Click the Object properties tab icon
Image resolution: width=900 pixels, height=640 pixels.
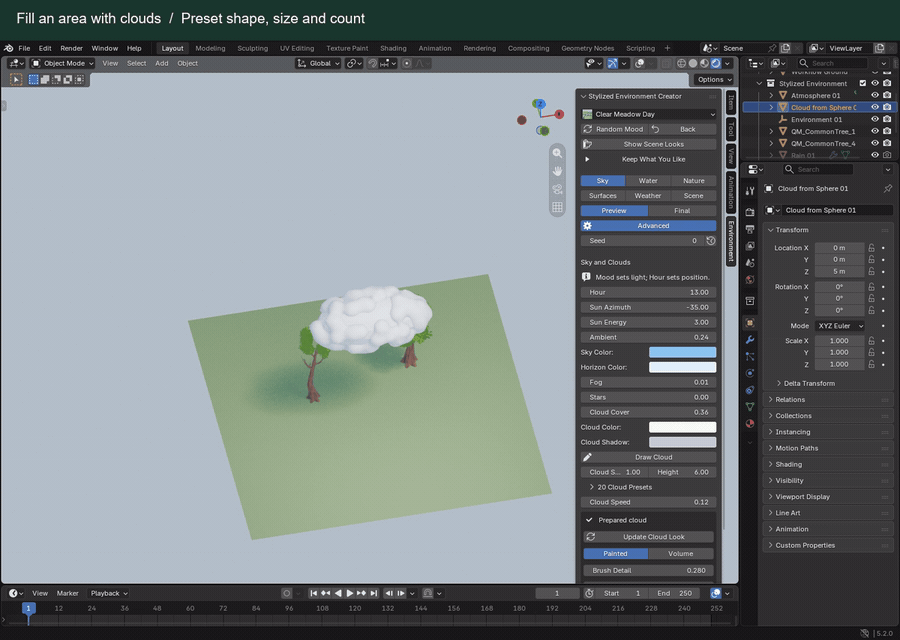[x=750, y=323]
